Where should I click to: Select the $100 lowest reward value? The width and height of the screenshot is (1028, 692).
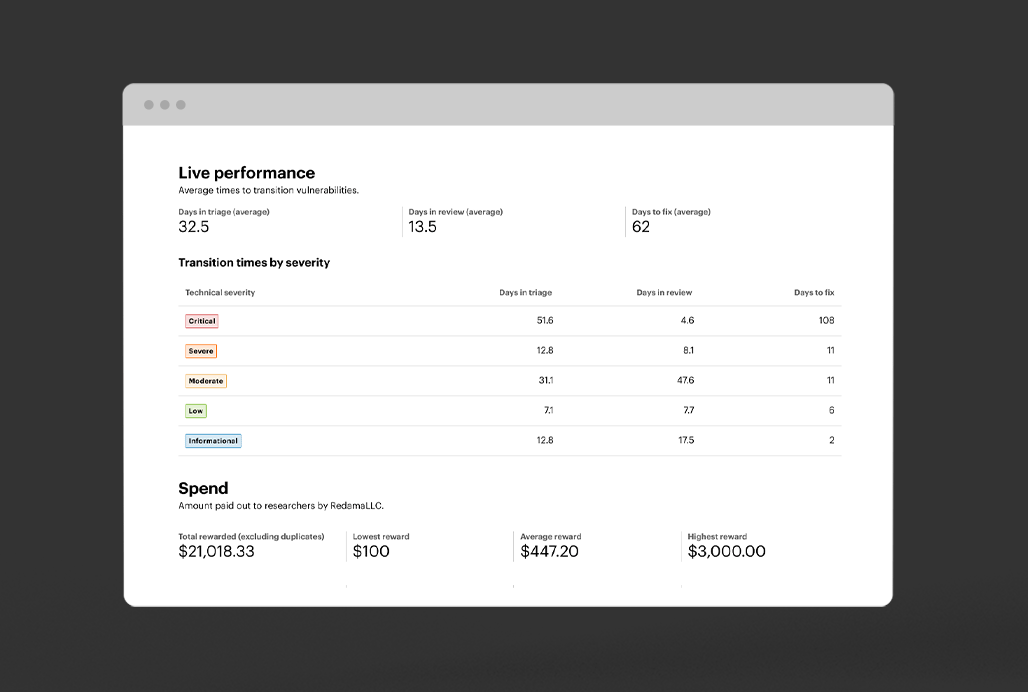click(x=371, y=552)
